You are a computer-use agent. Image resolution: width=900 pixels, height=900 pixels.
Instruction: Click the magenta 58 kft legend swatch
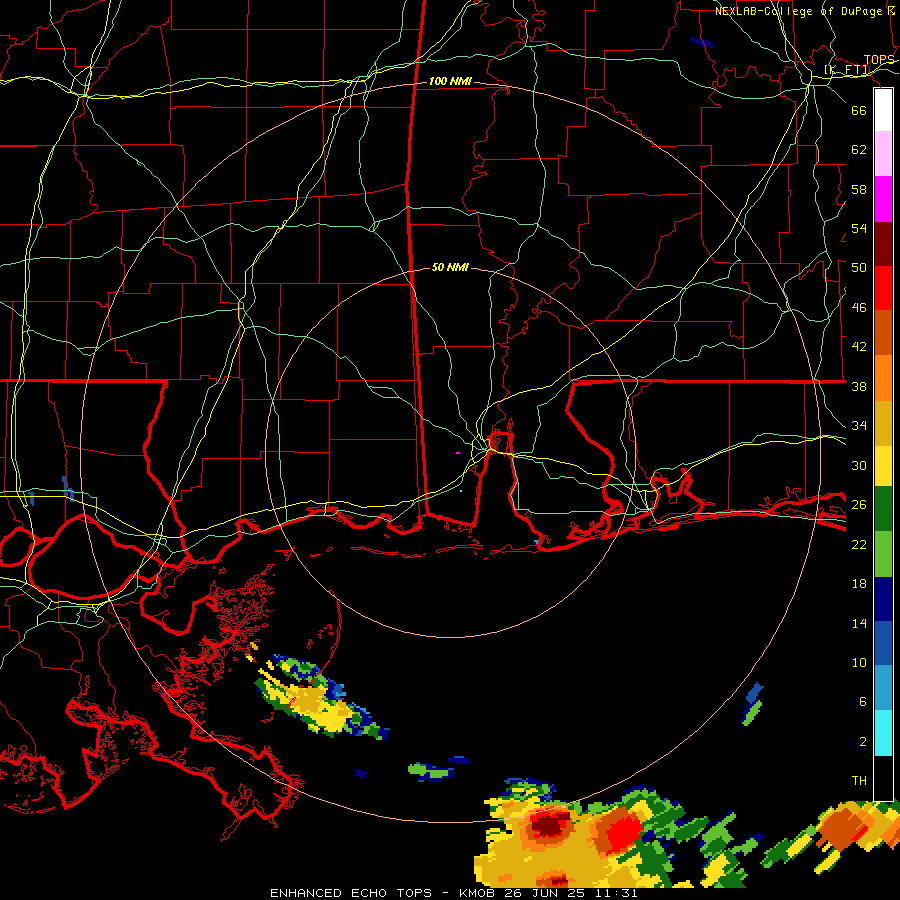(883, 199)
